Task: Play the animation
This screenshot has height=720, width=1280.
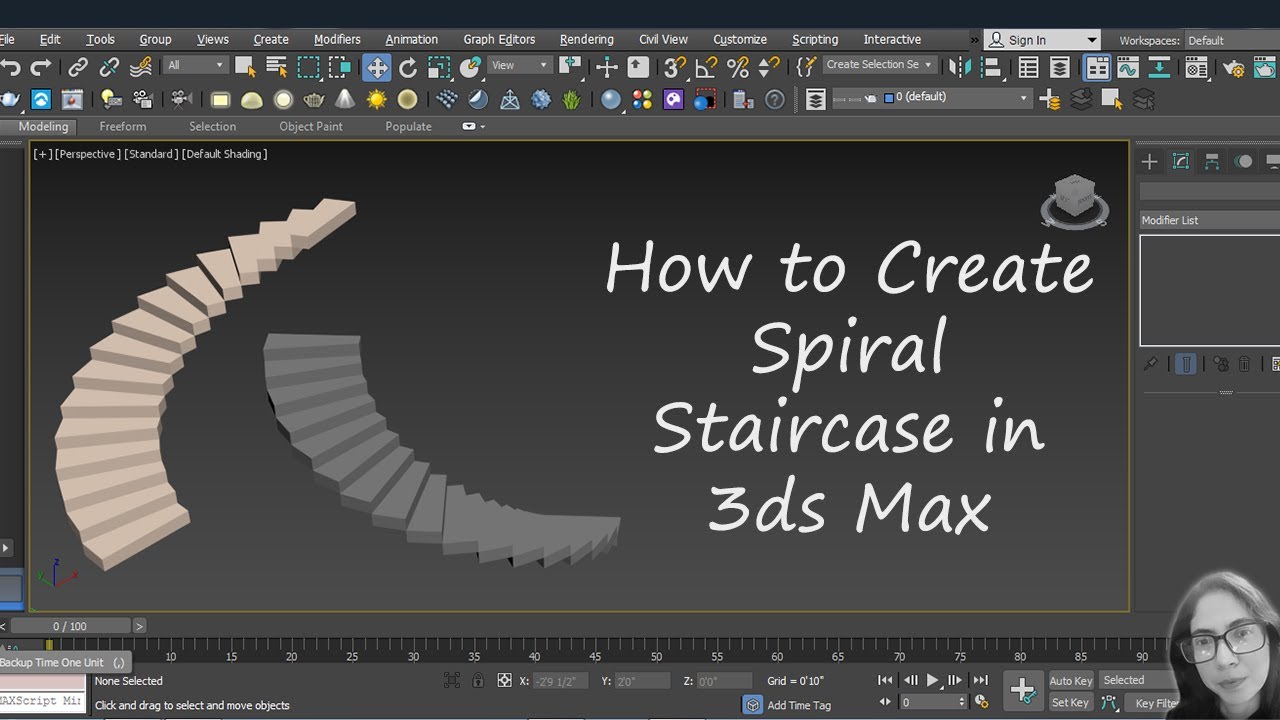Action: coord(933,680)
